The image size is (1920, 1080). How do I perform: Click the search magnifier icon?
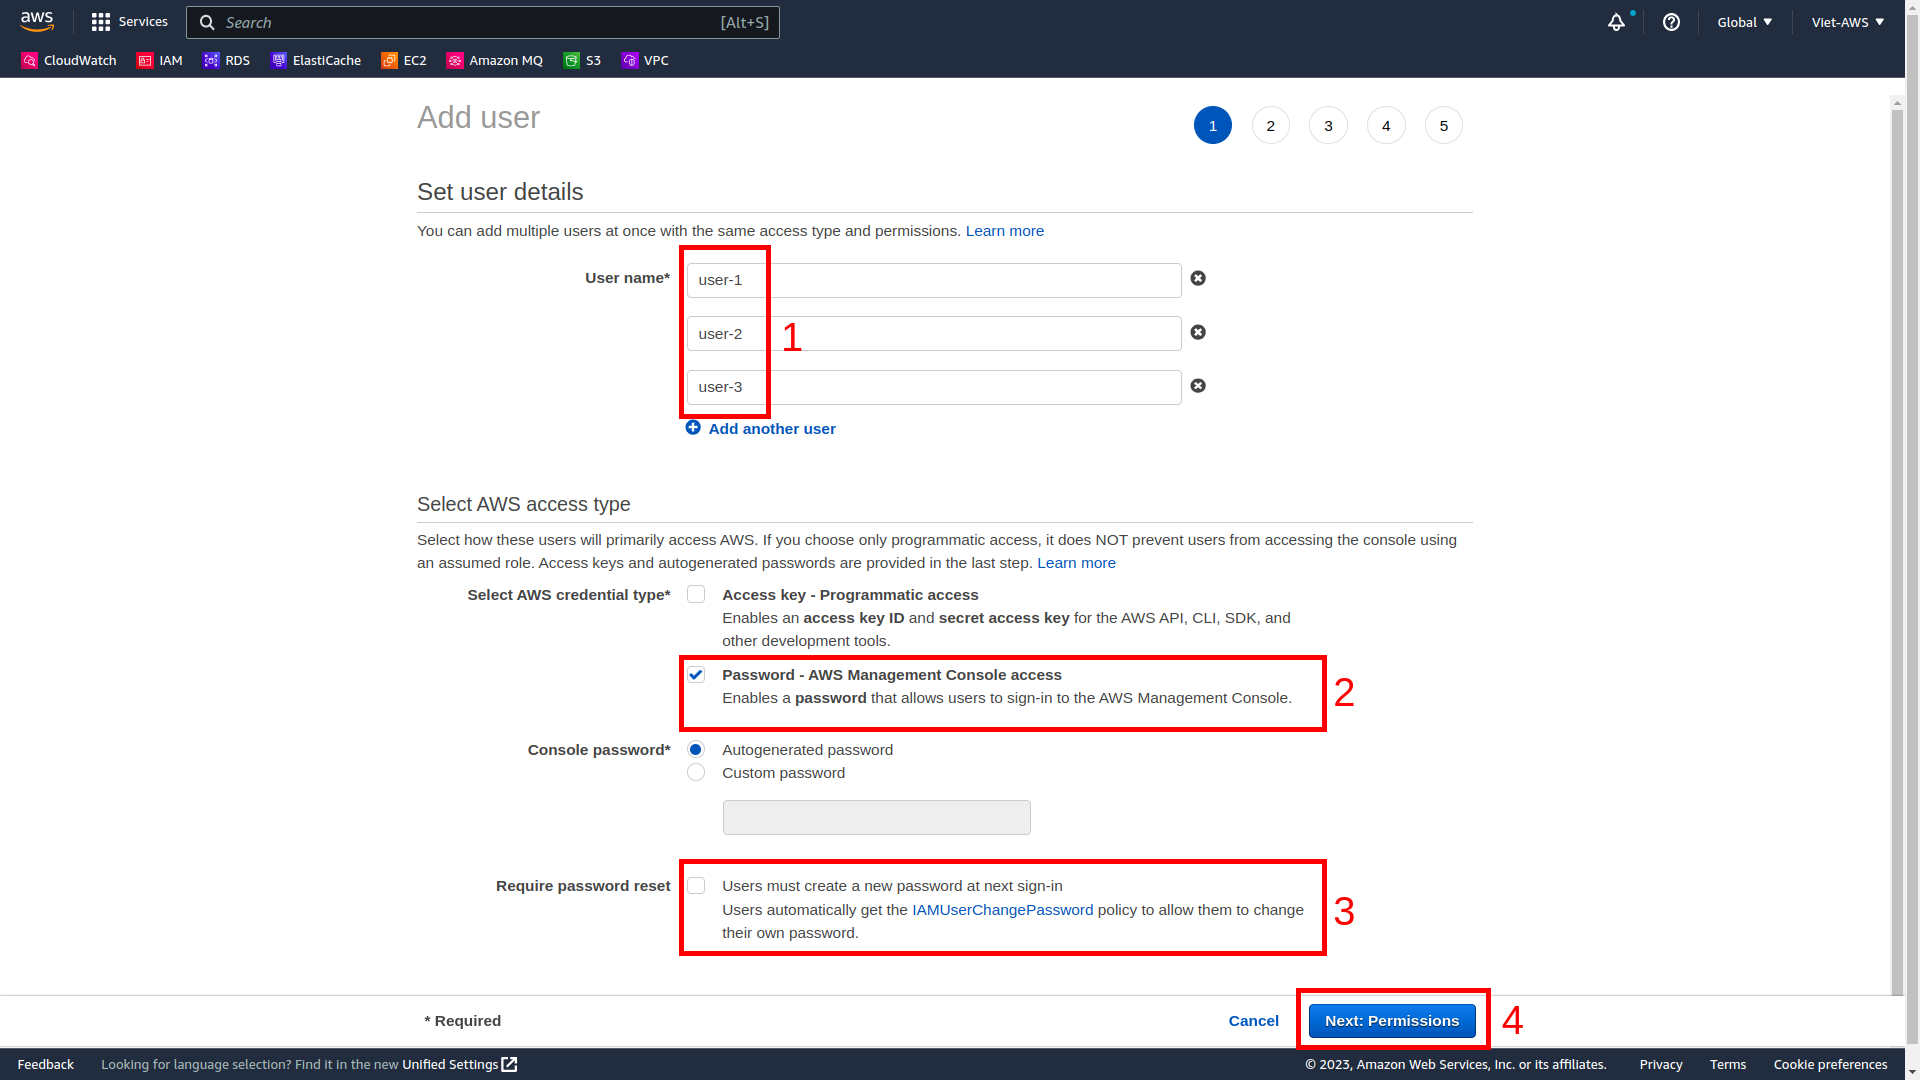[x=207, y=22]
